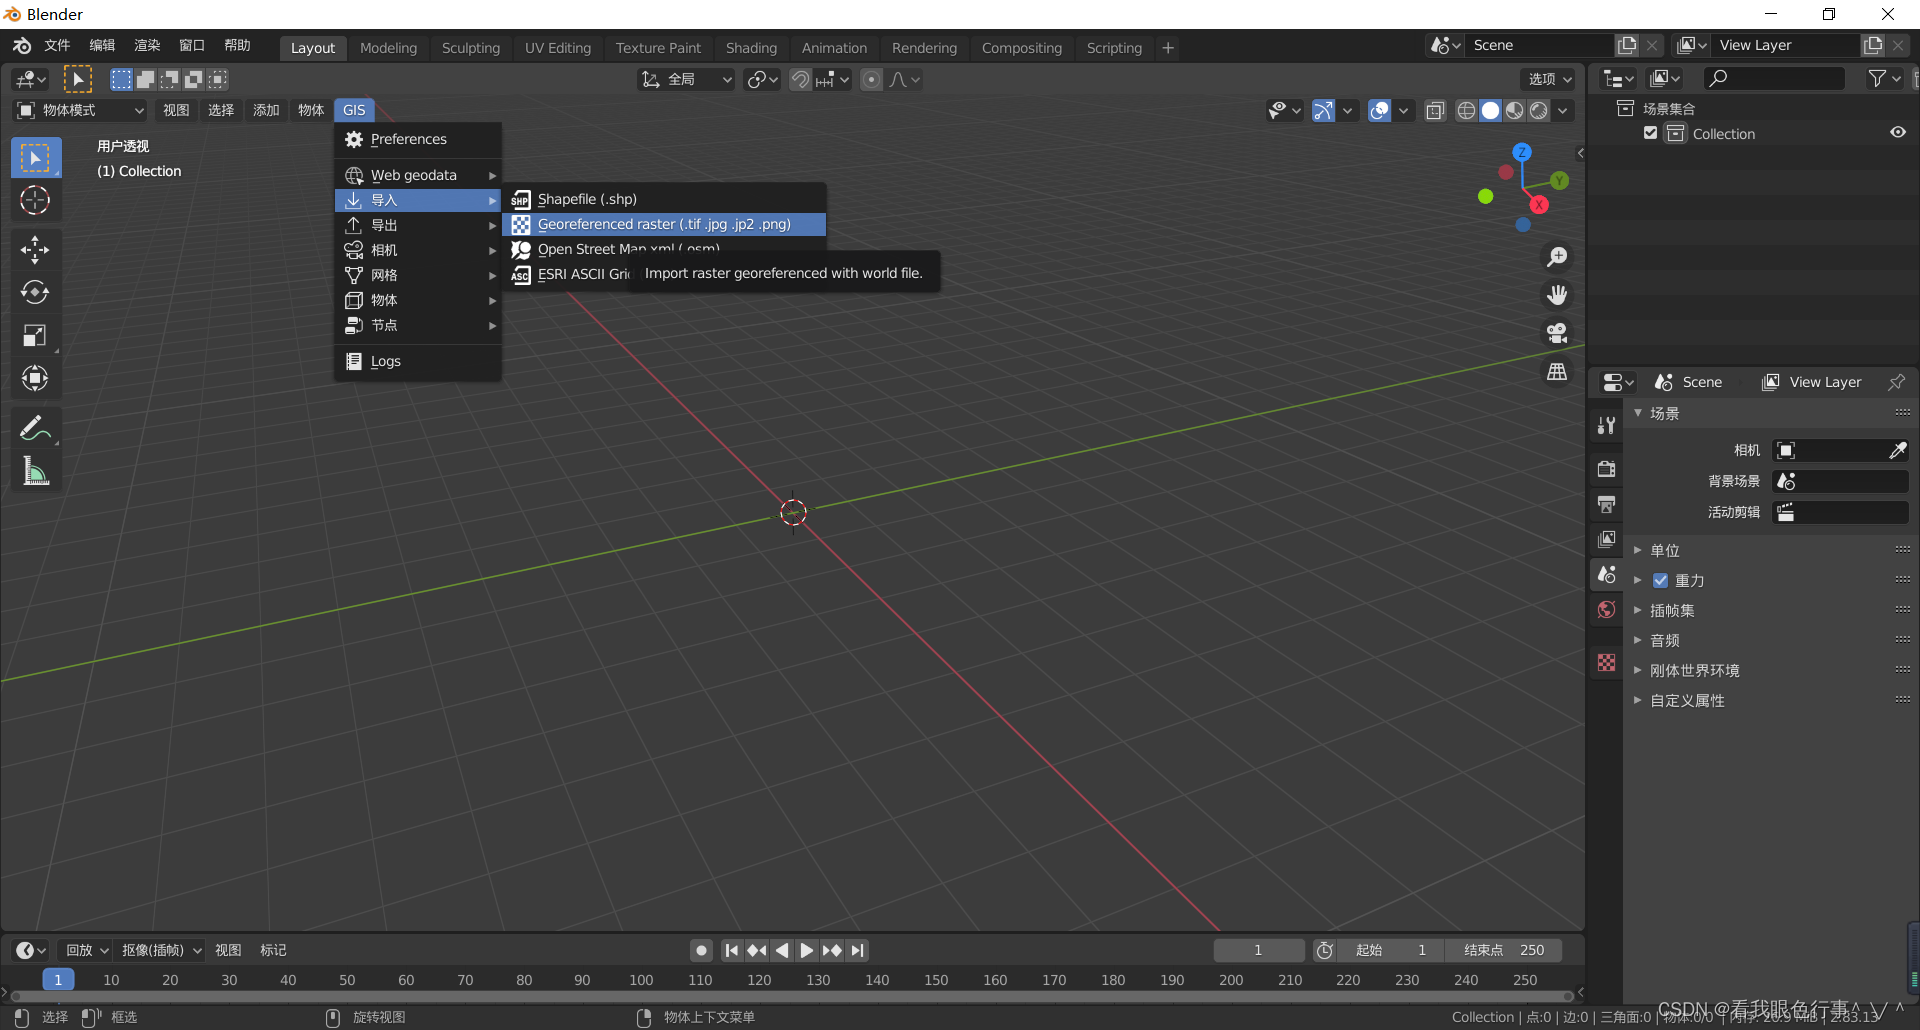Viewport: 1920px width, 1030px height.
Task: Select the Rotate tool
Action: [35, 292]
